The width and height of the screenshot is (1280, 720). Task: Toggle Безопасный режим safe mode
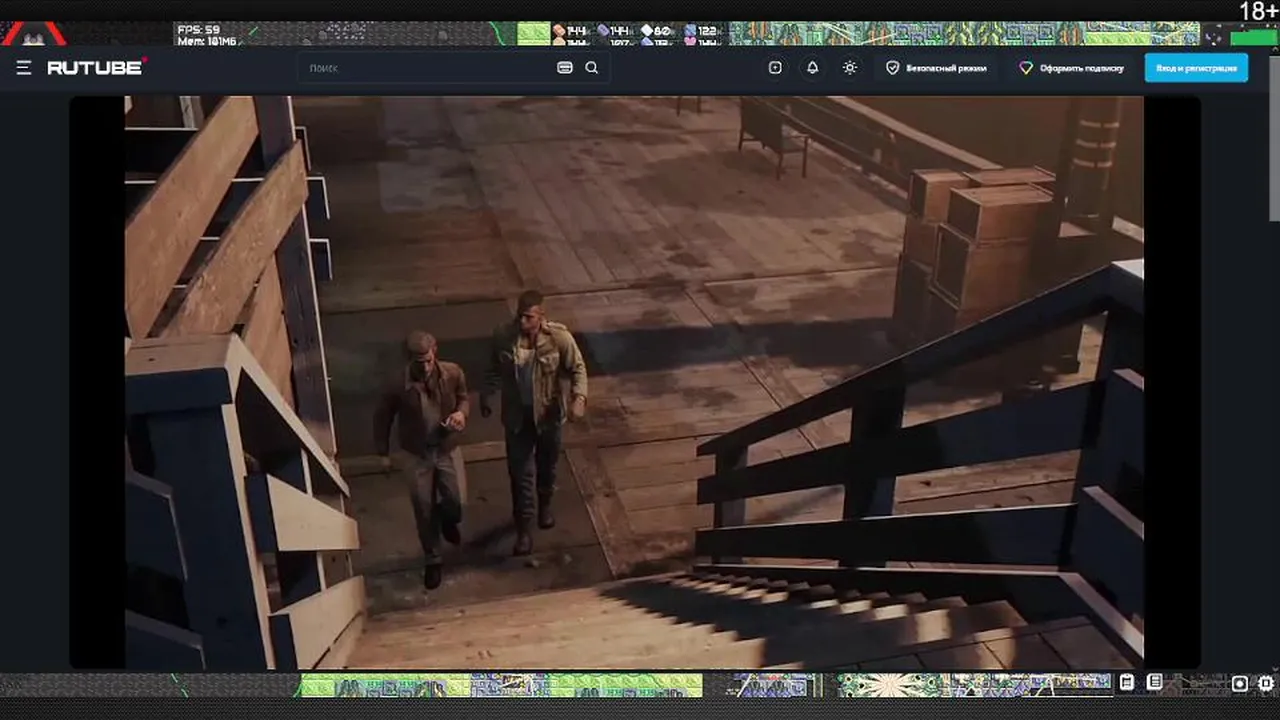(936, 68)
